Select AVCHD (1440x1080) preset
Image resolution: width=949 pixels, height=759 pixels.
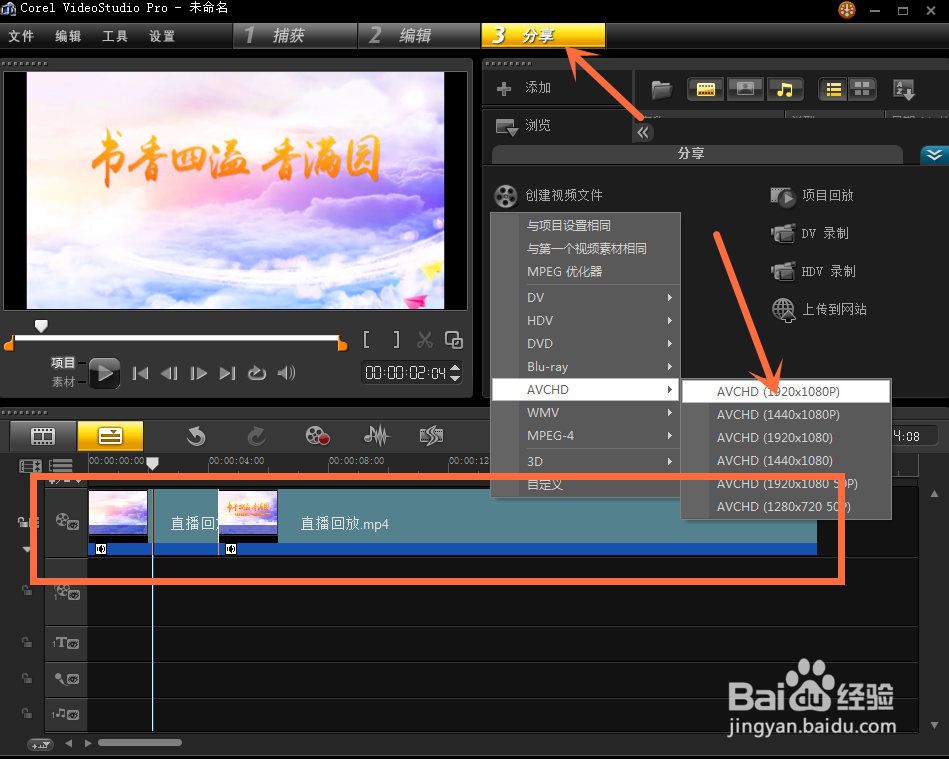click(x=786, y=461)
